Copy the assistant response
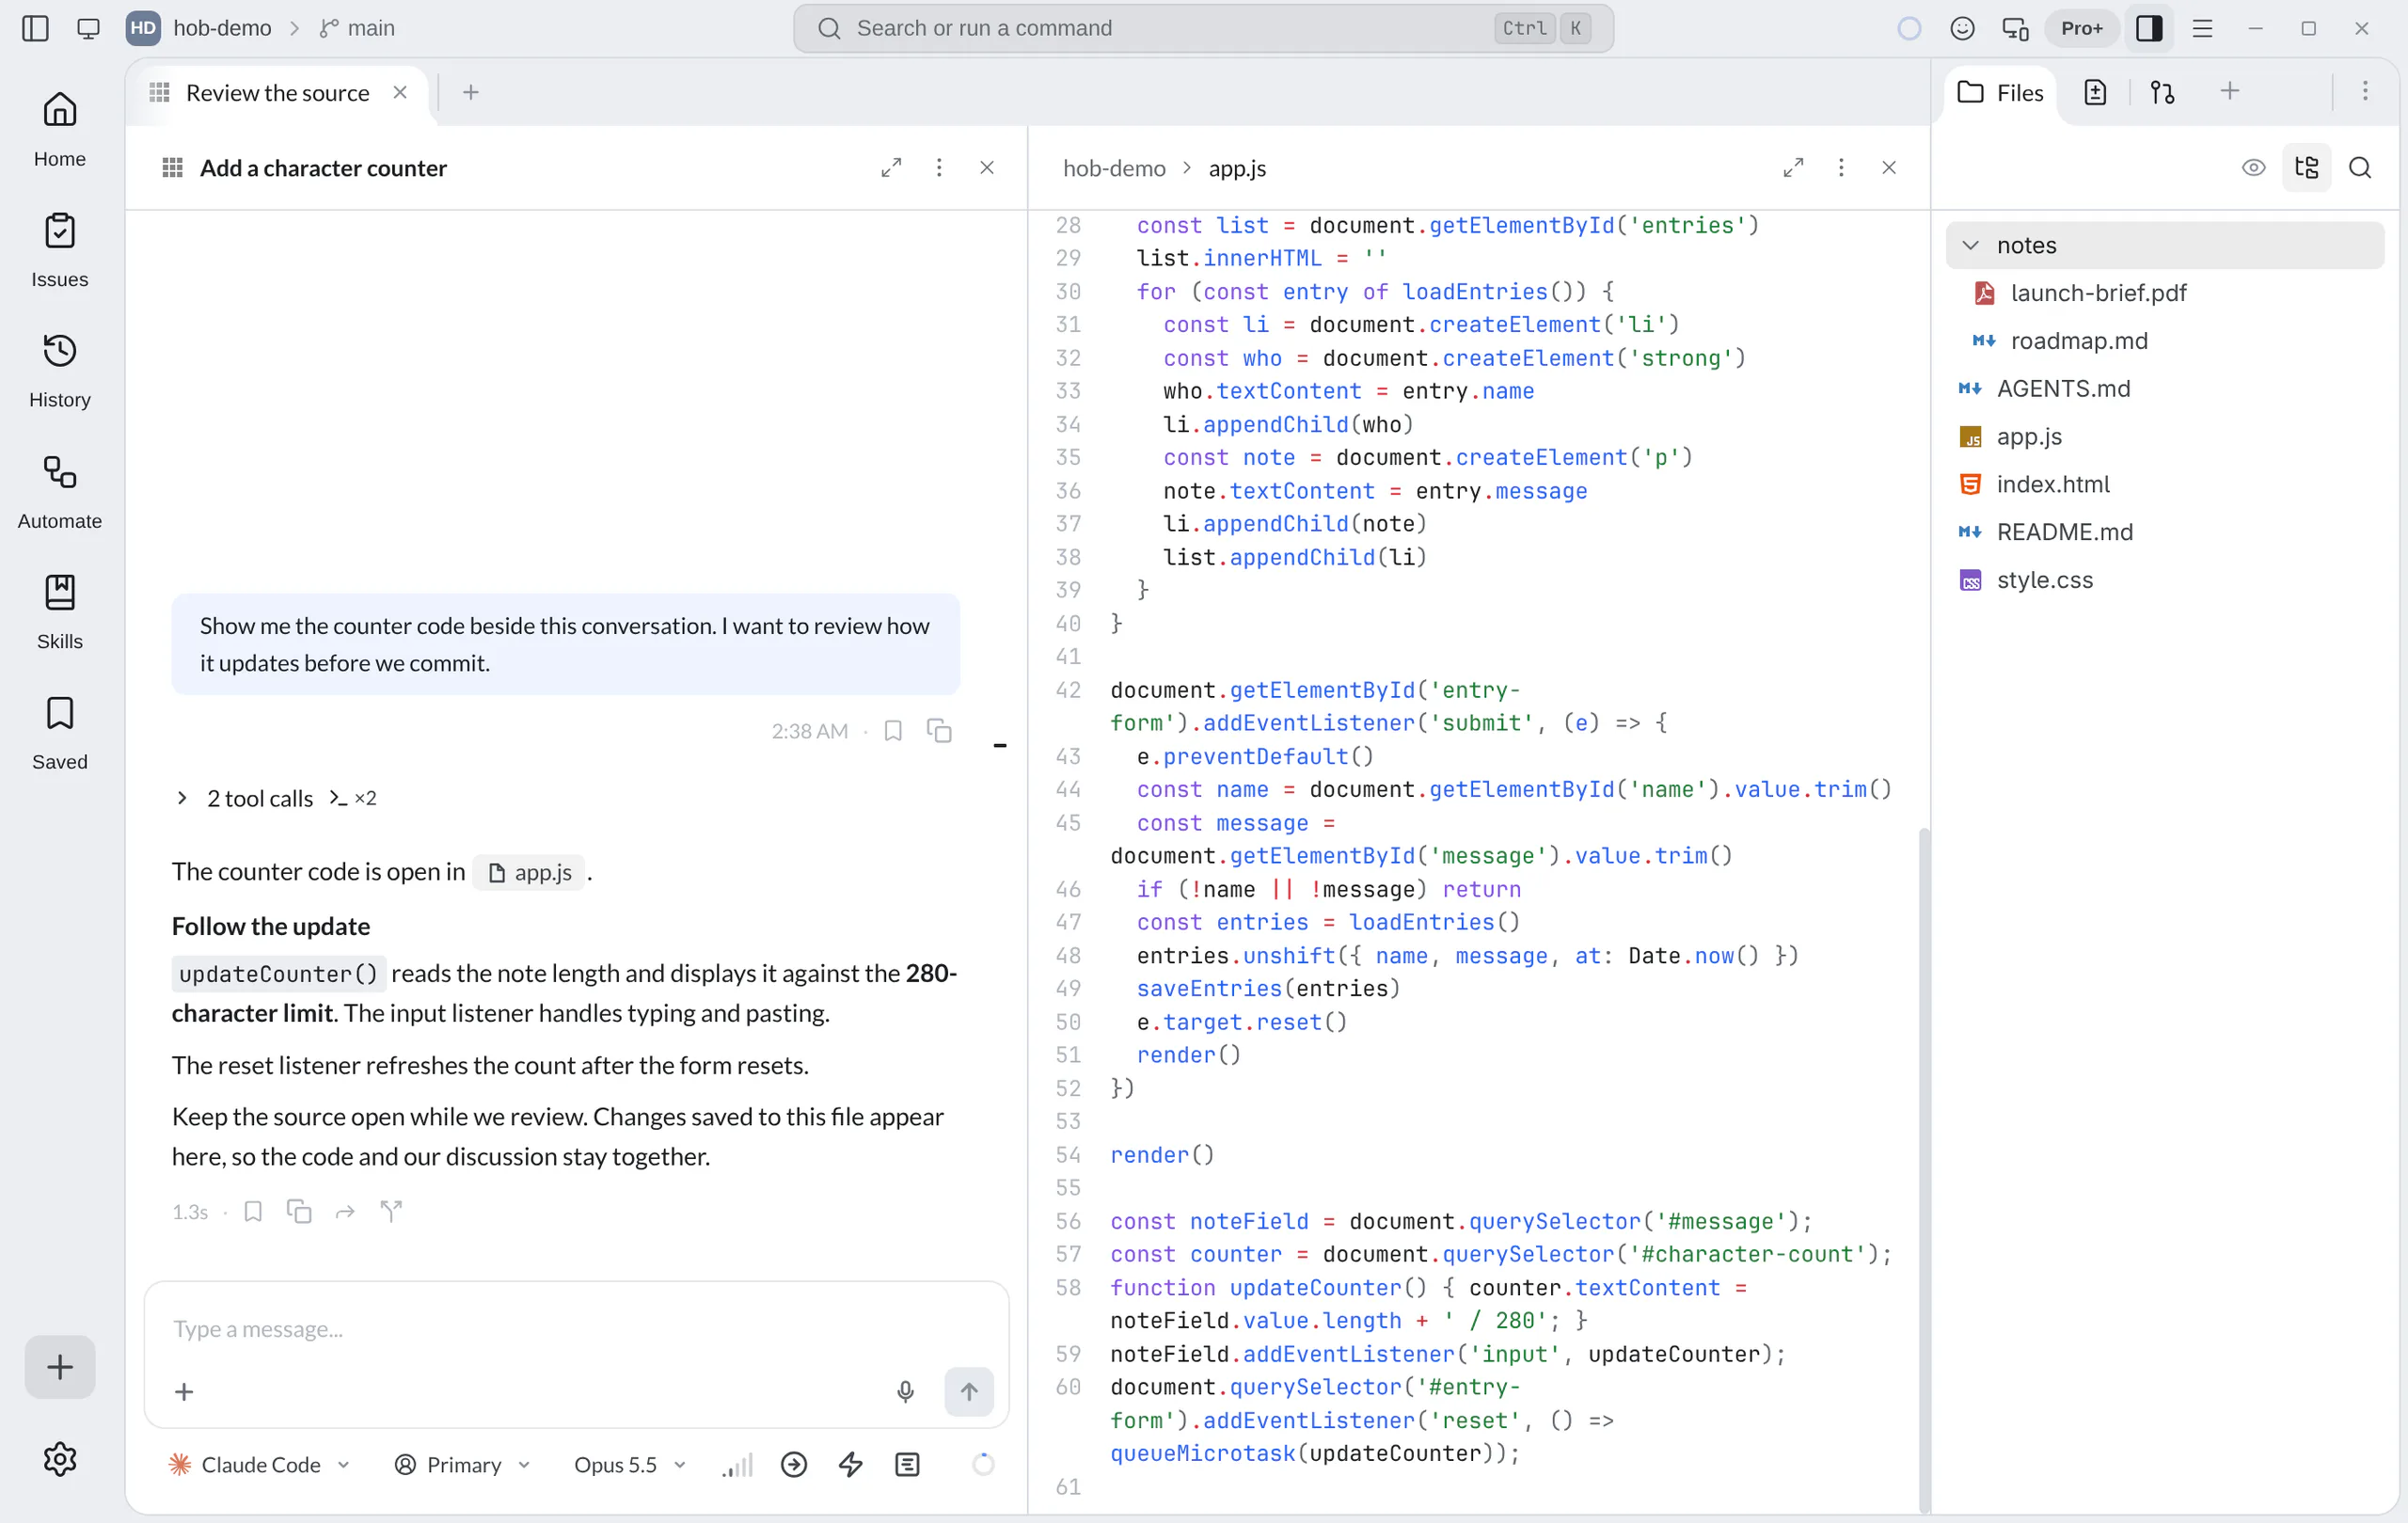The width and height of the screenshot is (2408, 1523). pos(299,1211)
